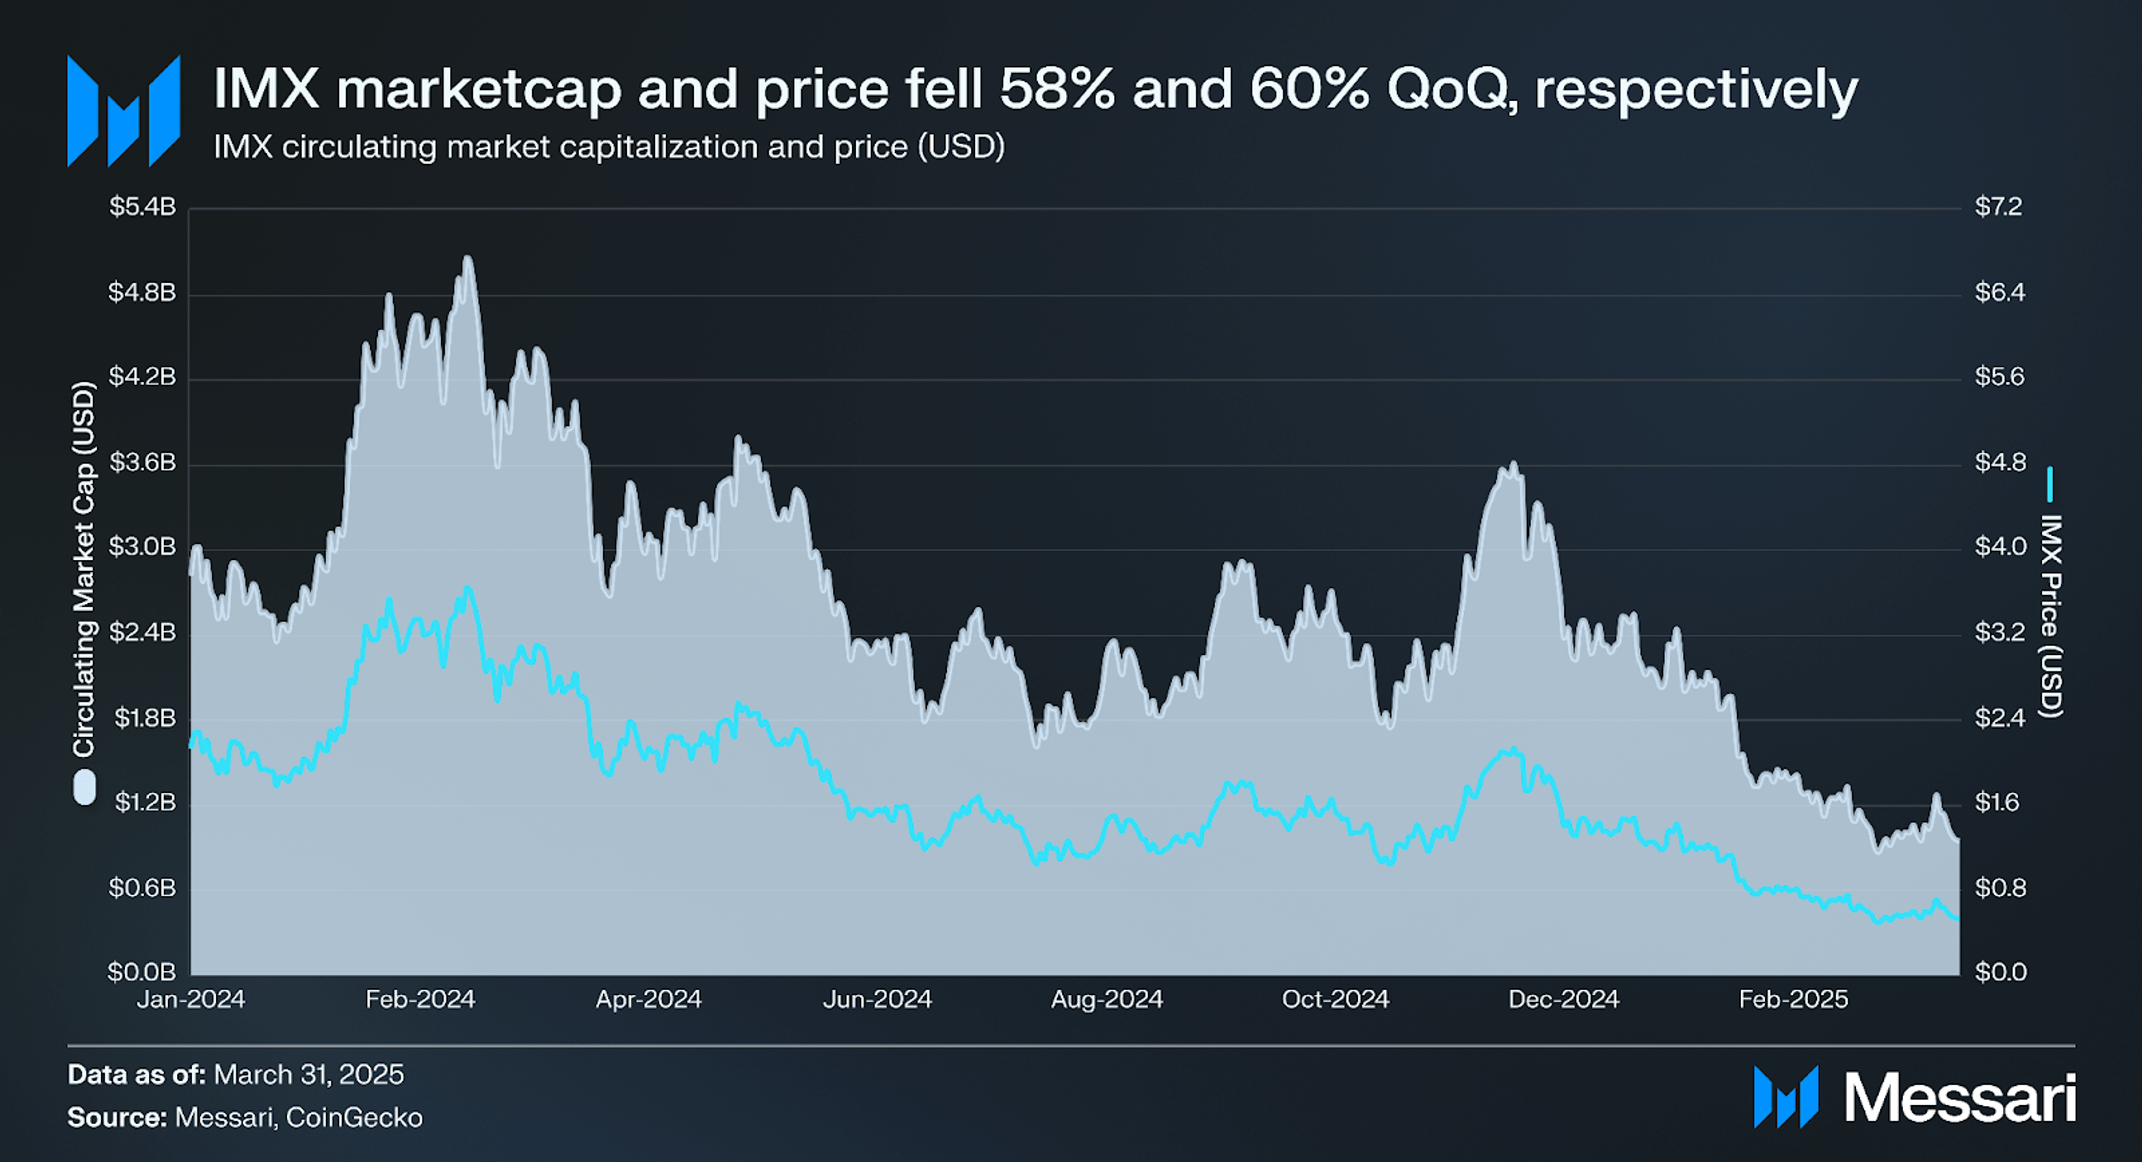Select the Dec-2024 x-axis label
The height and width of the screenshot is (1162, 2142).
point(1564,999)
